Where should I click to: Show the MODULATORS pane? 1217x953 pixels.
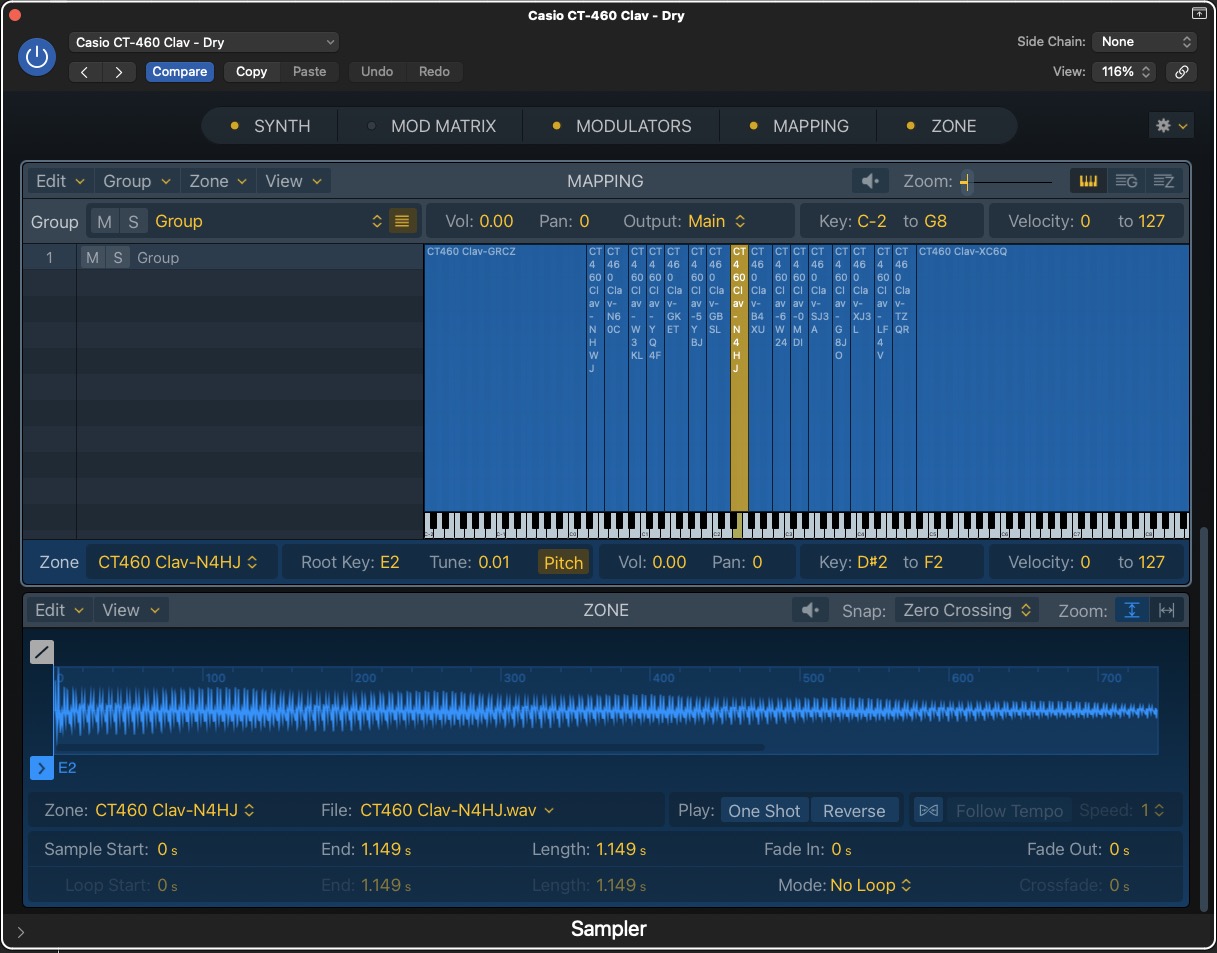point(622,126)
